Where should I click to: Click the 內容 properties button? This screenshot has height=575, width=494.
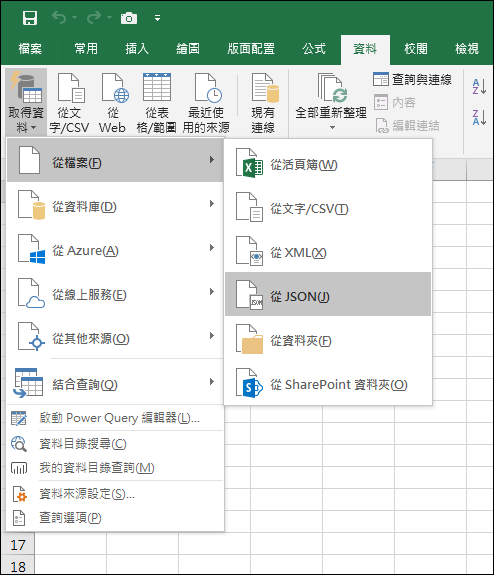click(395, 102)
